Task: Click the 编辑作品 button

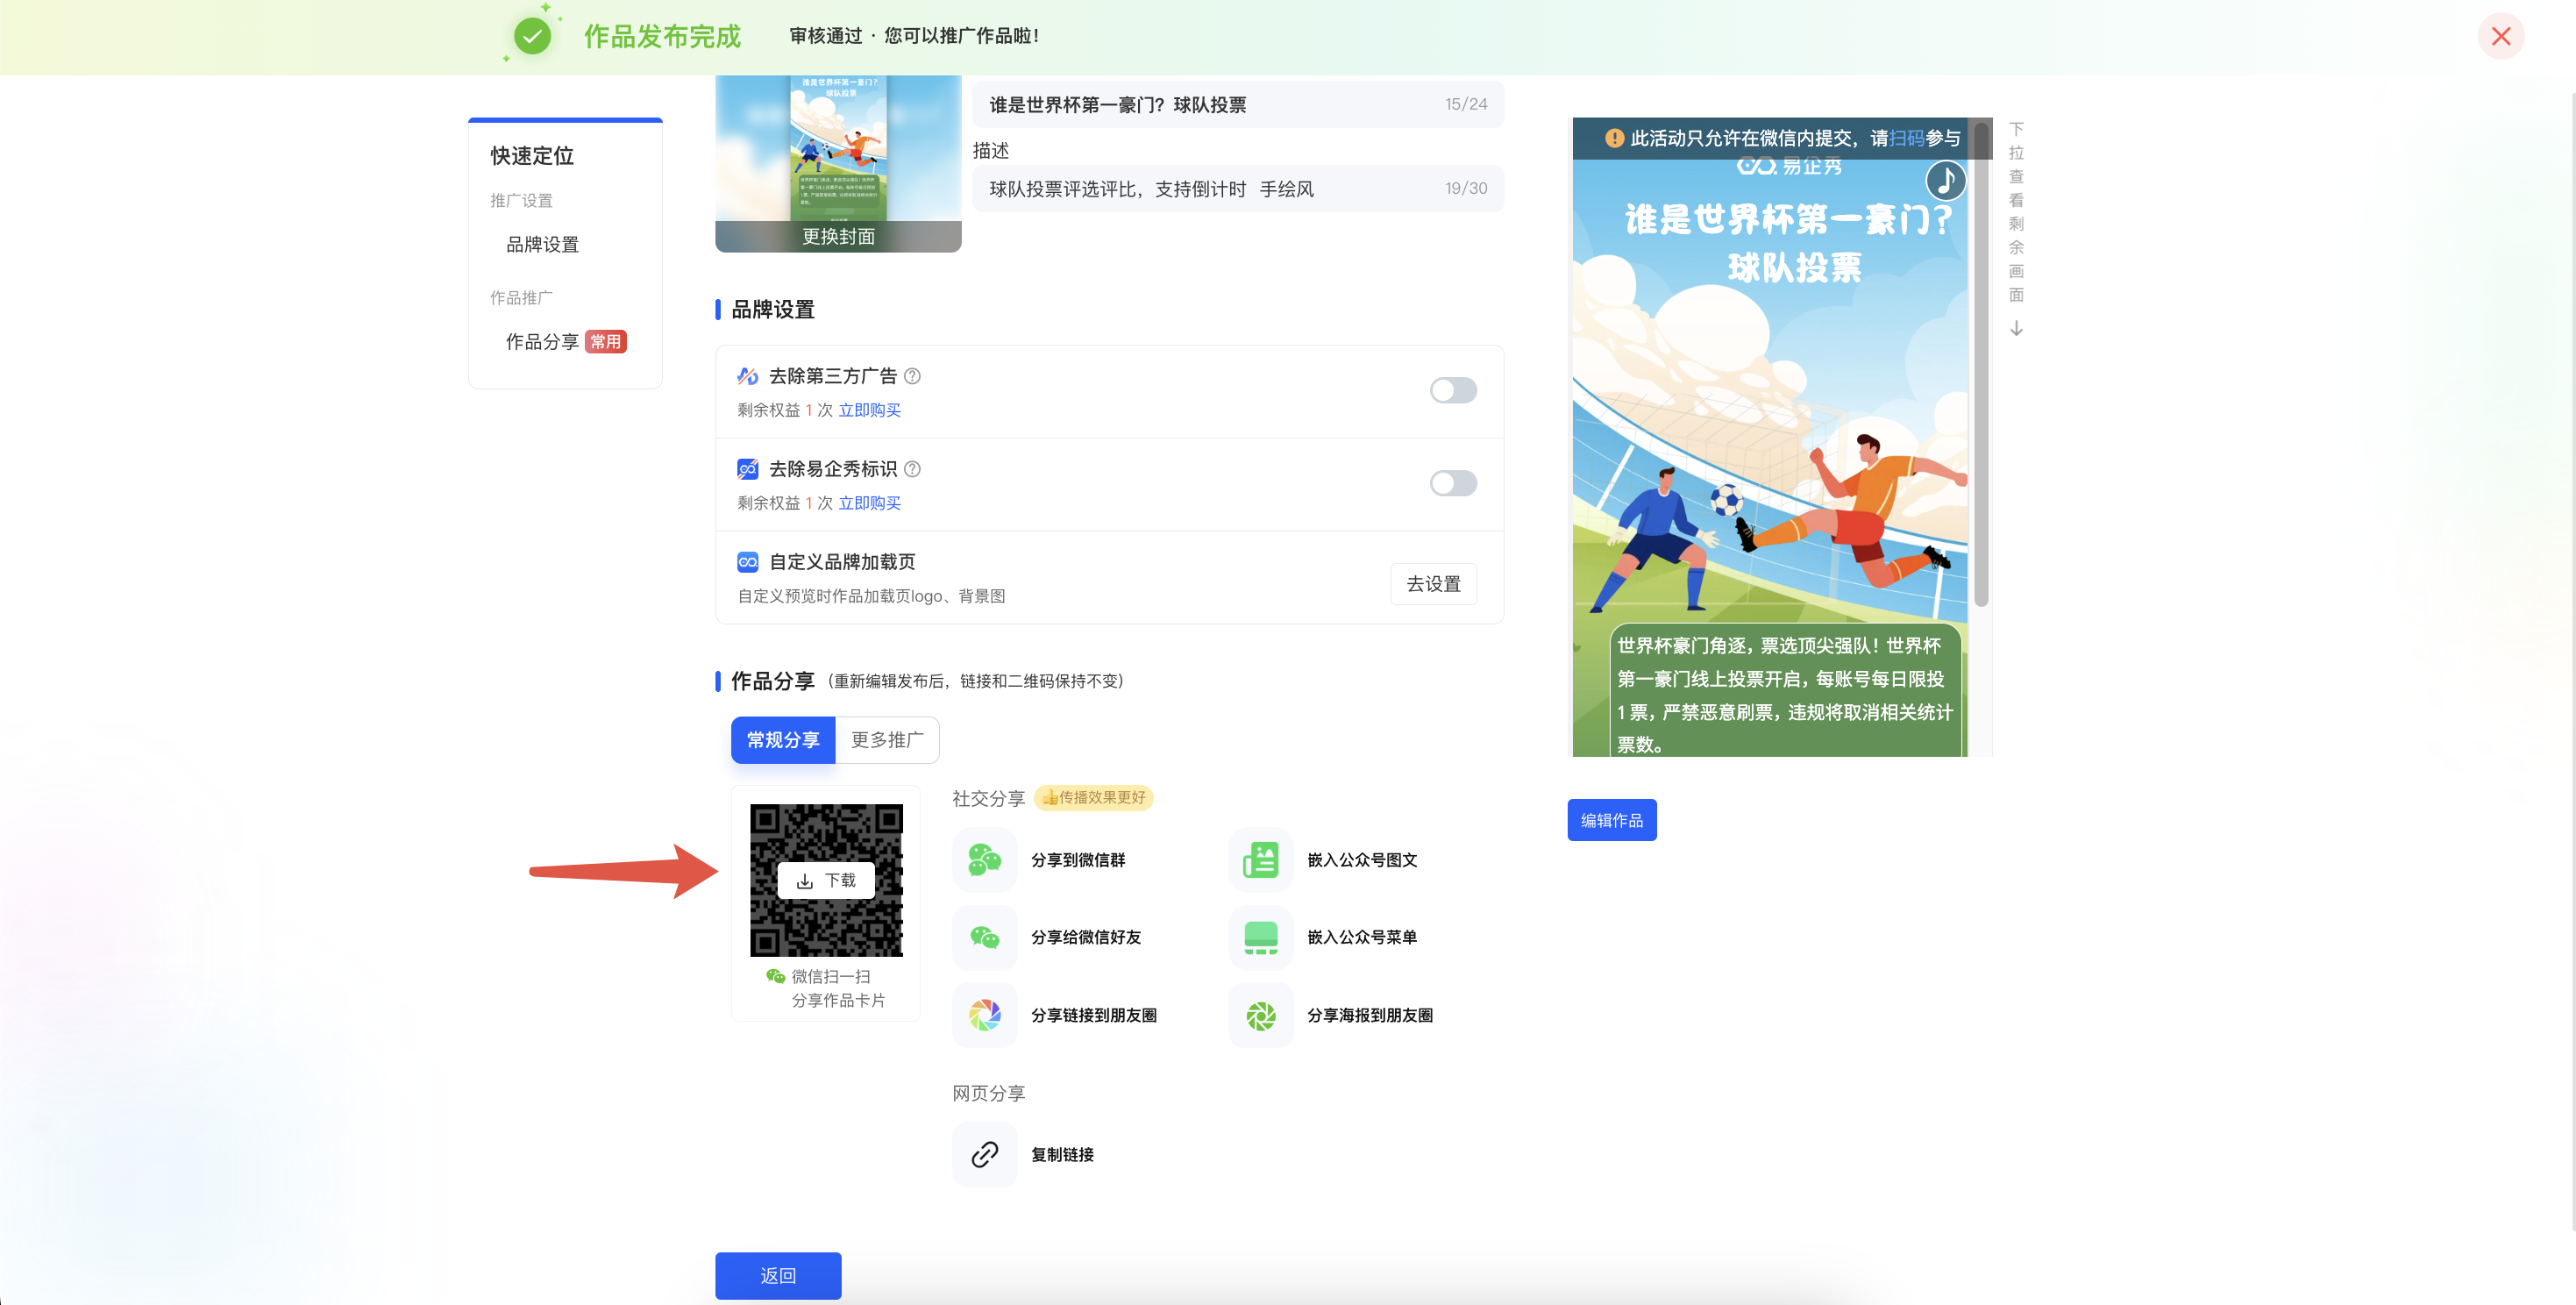Action: coord(1611,820)
